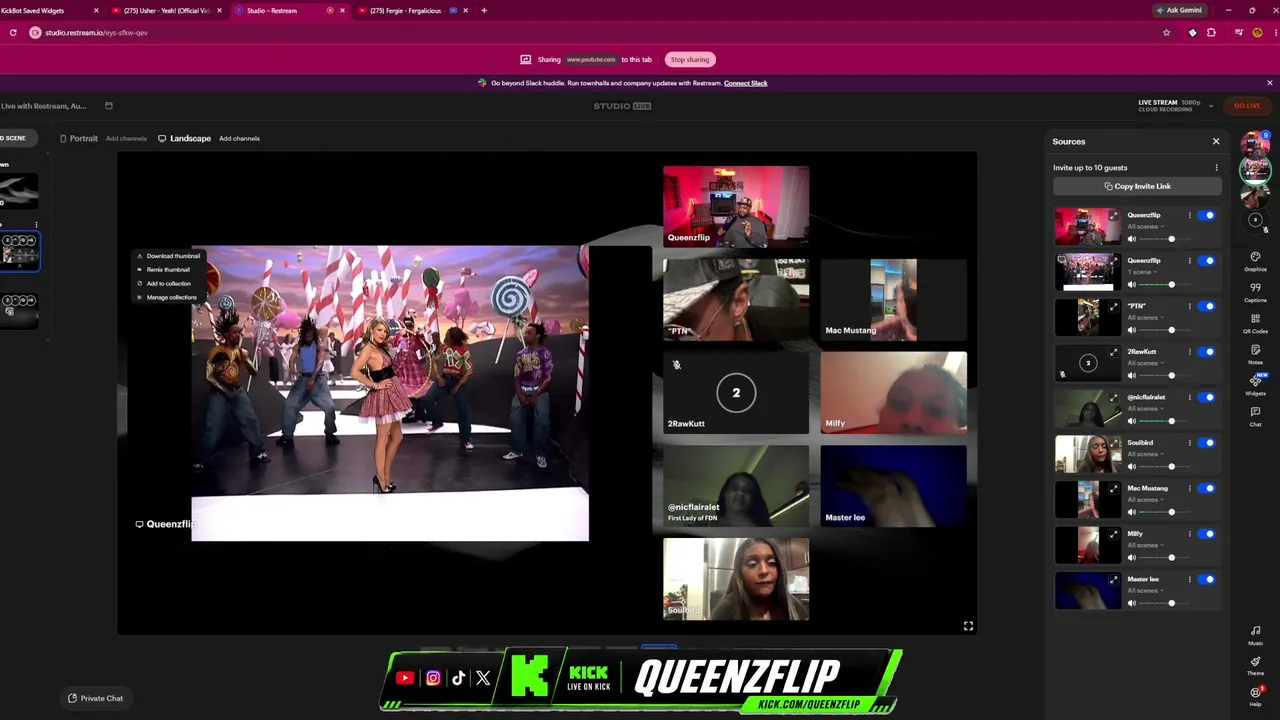Toggle off the Master lee source
Image resolution: width=1280 pixels, height=720 pixels.
coord(1207,579)
